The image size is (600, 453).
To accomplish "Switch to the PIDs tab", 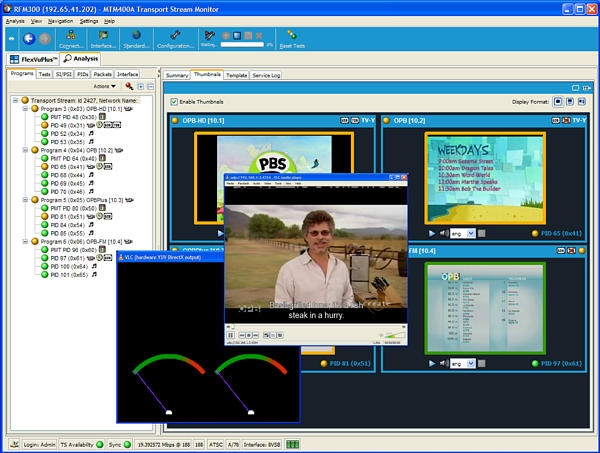I will click(83, 74).
